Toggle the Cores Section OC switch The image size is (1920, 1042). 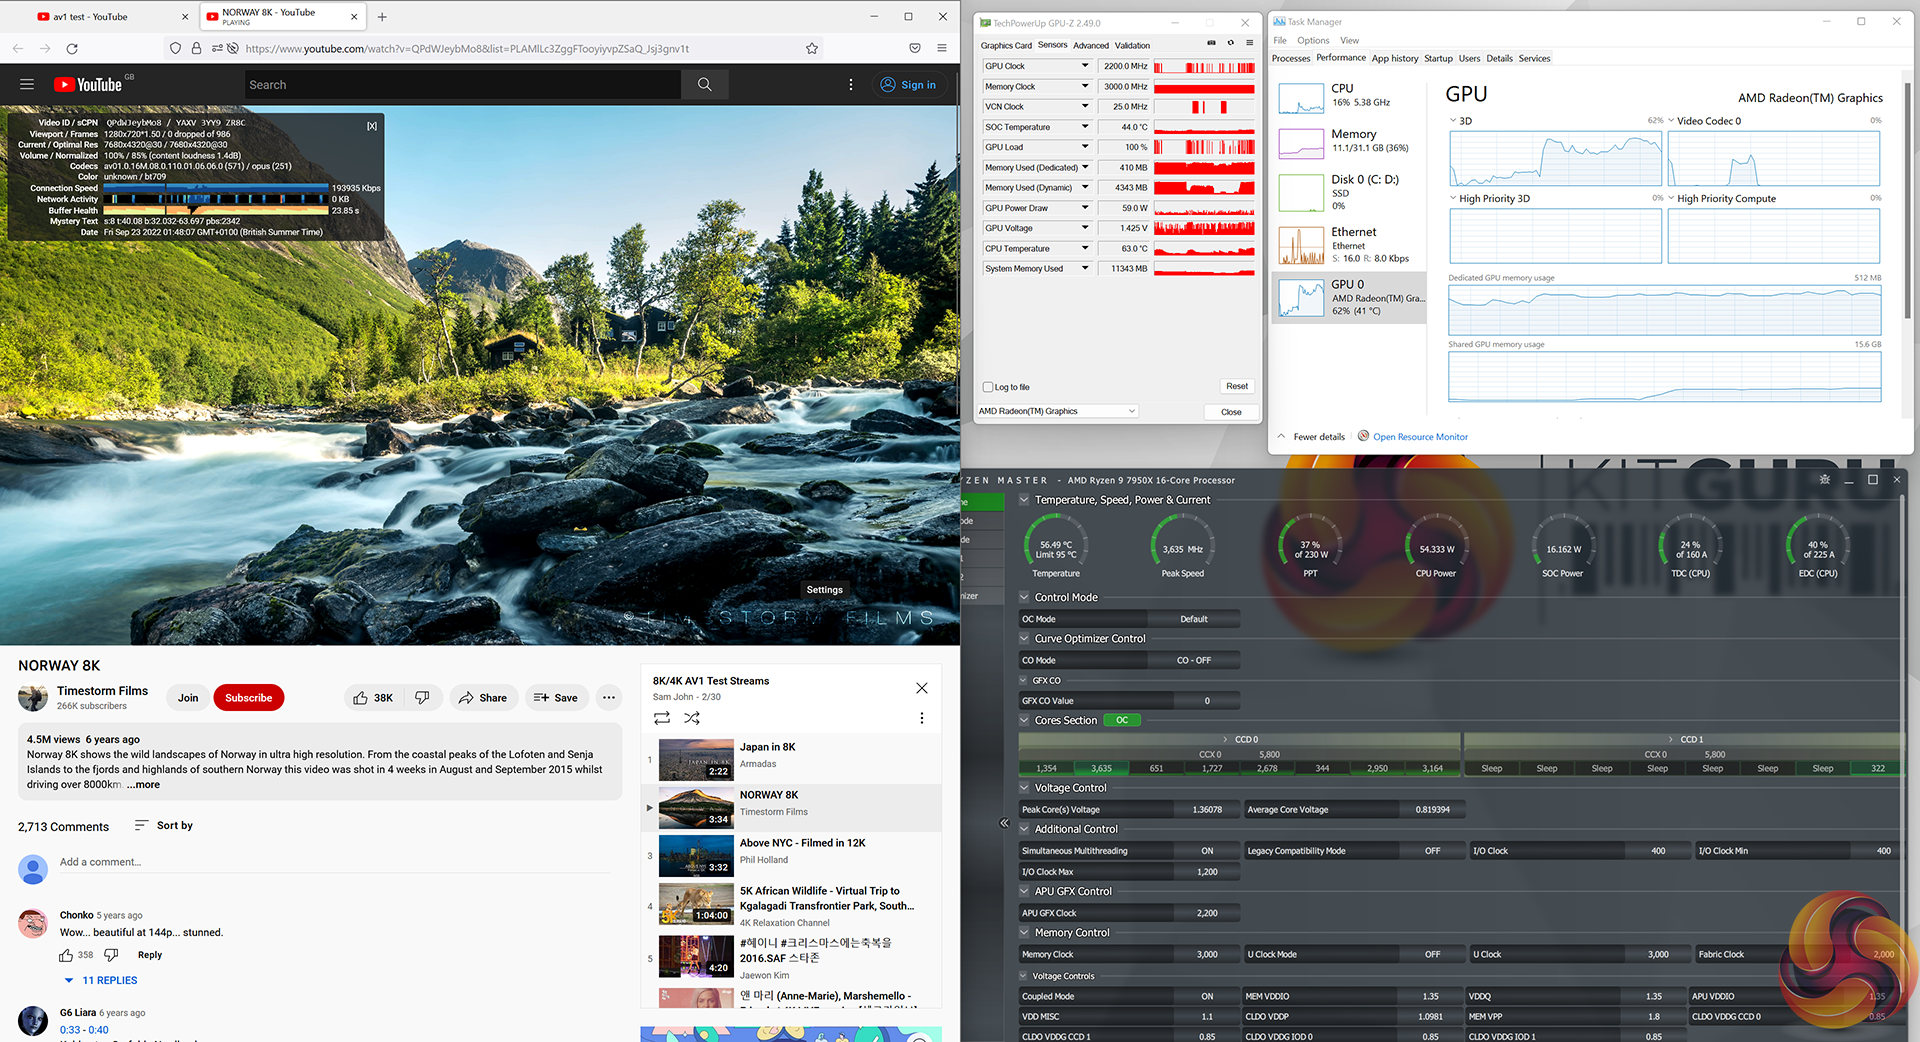pyautogui.click(x=1122, y=720)
